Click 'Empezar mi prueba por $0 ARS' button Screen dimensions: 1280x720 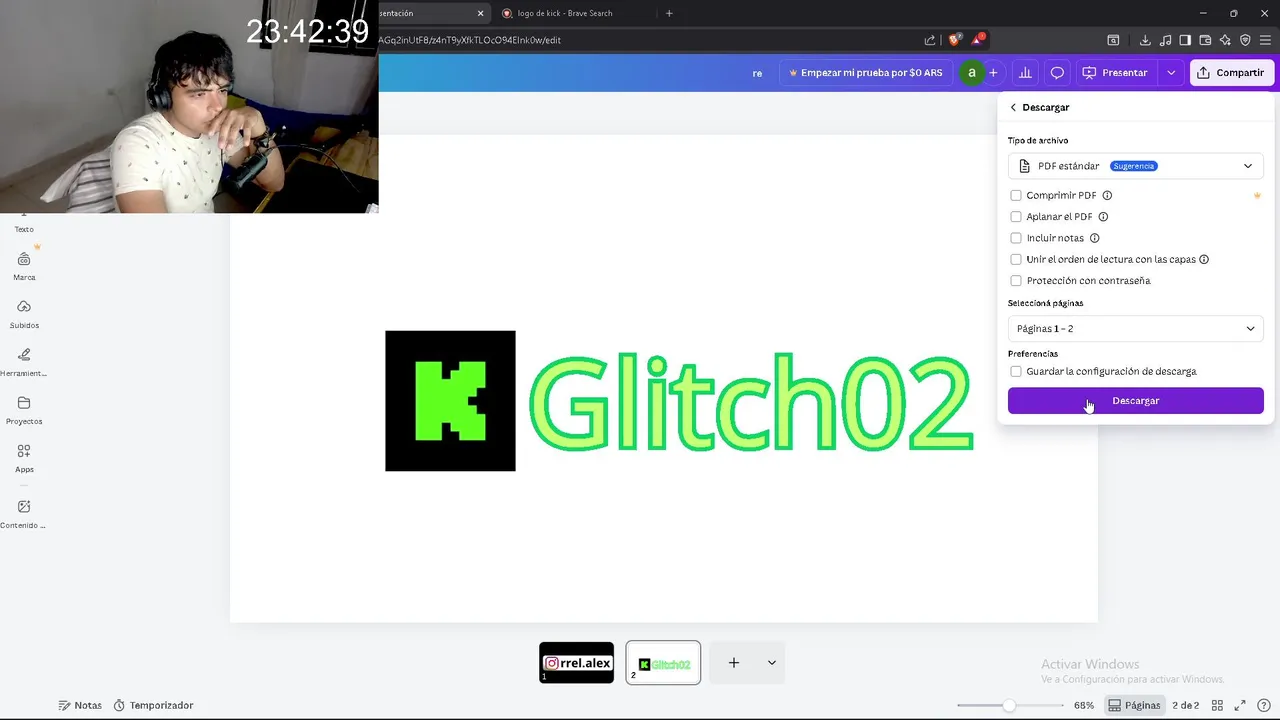click(x=866, y=73)
